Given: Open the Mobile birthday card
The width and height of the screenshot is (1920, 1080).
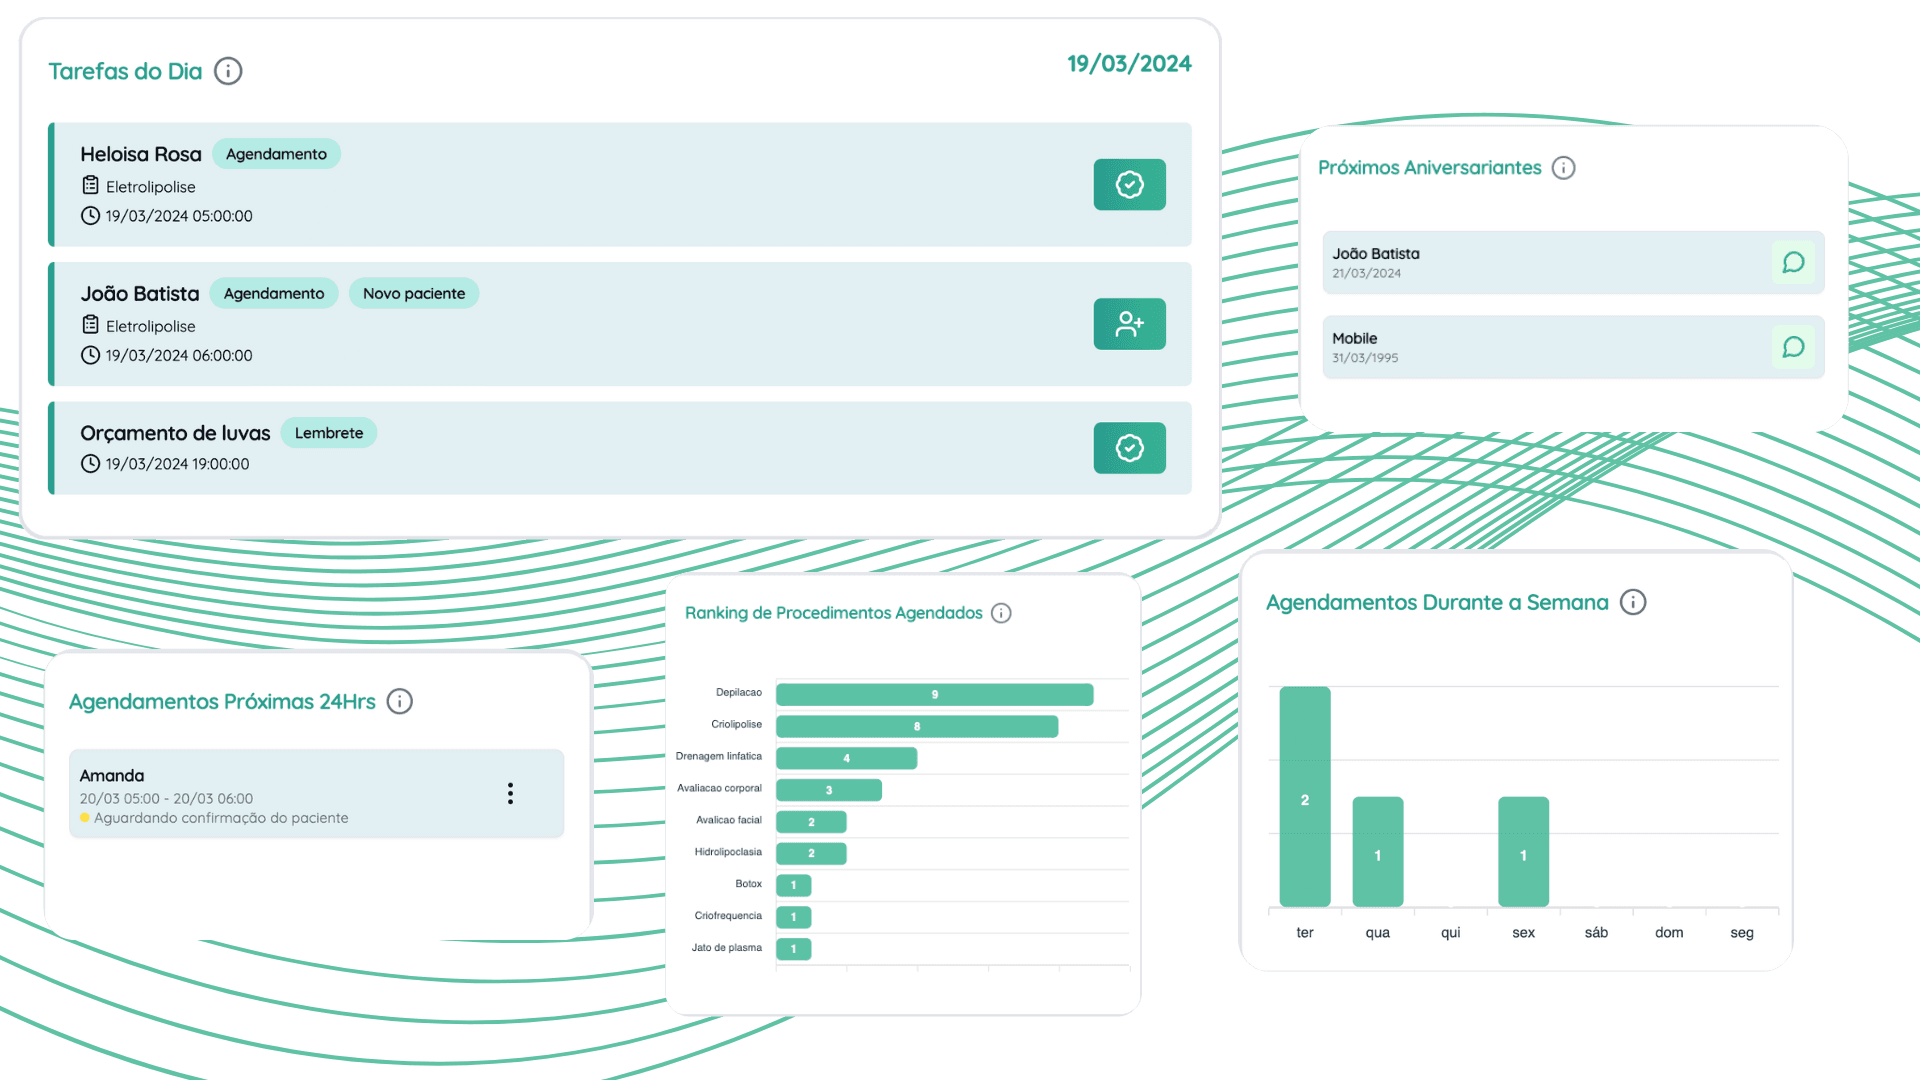Looking at the screenshot, I should (x=1573, y=347).
